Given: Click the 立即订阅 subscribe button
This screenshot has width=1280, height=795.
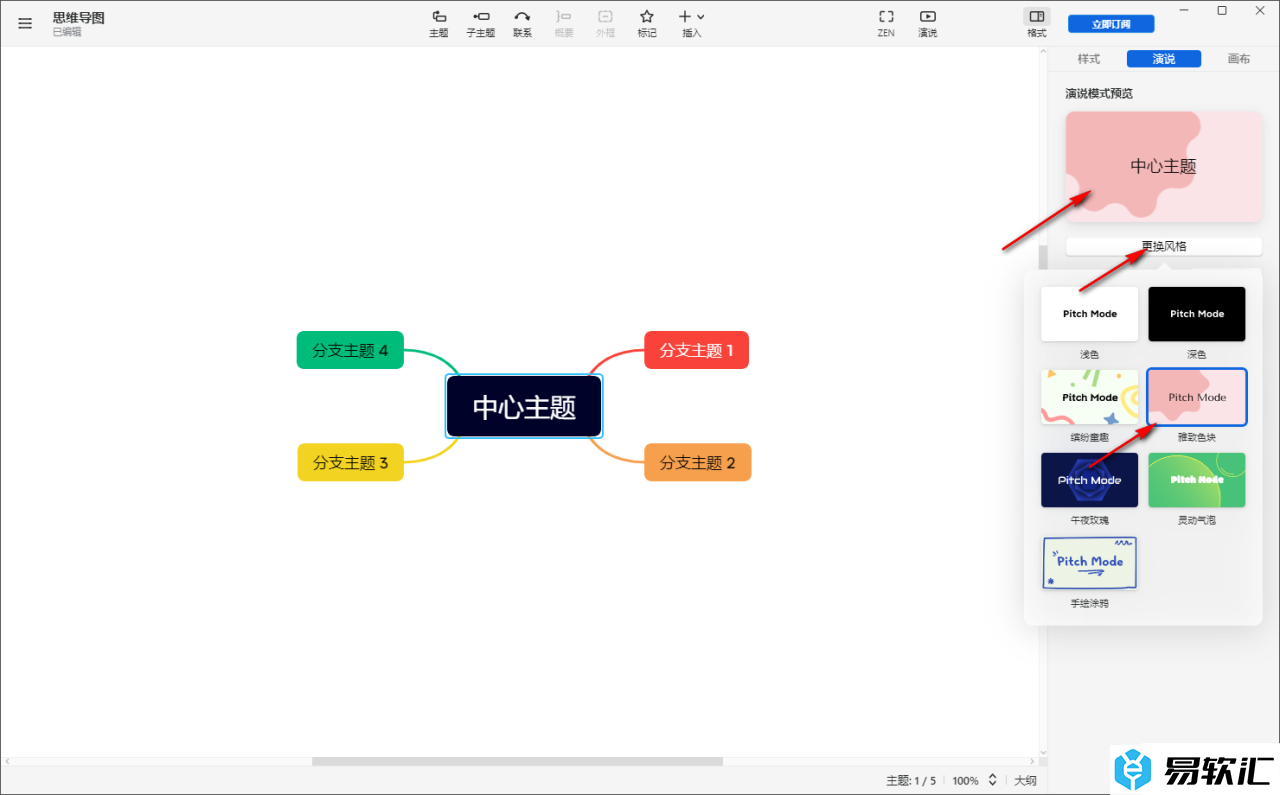Looking at the screenshot, I should pos(1111,24).
